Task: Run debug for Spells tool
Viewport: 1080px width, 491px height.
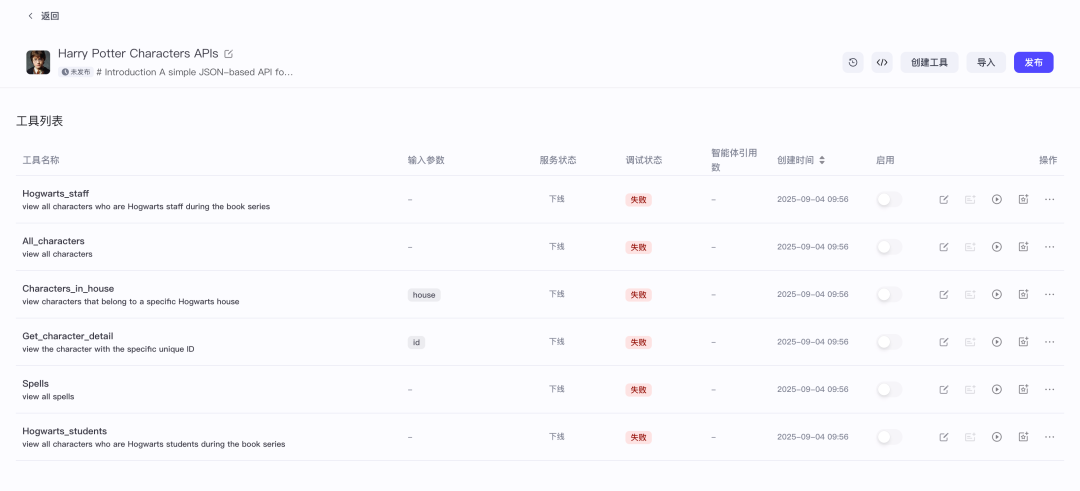Action: pyautogui.click(x=997, y=389)
